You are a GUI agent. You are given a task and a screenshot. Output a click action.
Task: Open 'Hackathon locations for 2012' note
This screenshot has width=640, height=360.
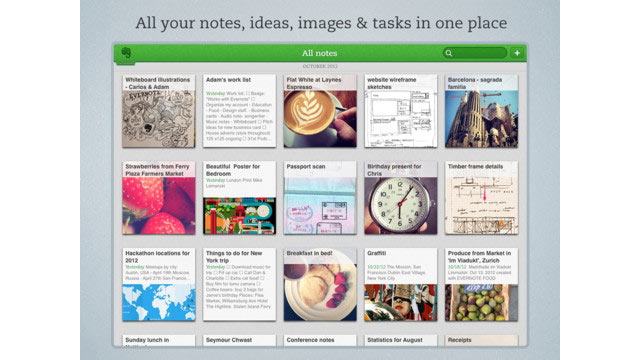(x=159, y=284)
